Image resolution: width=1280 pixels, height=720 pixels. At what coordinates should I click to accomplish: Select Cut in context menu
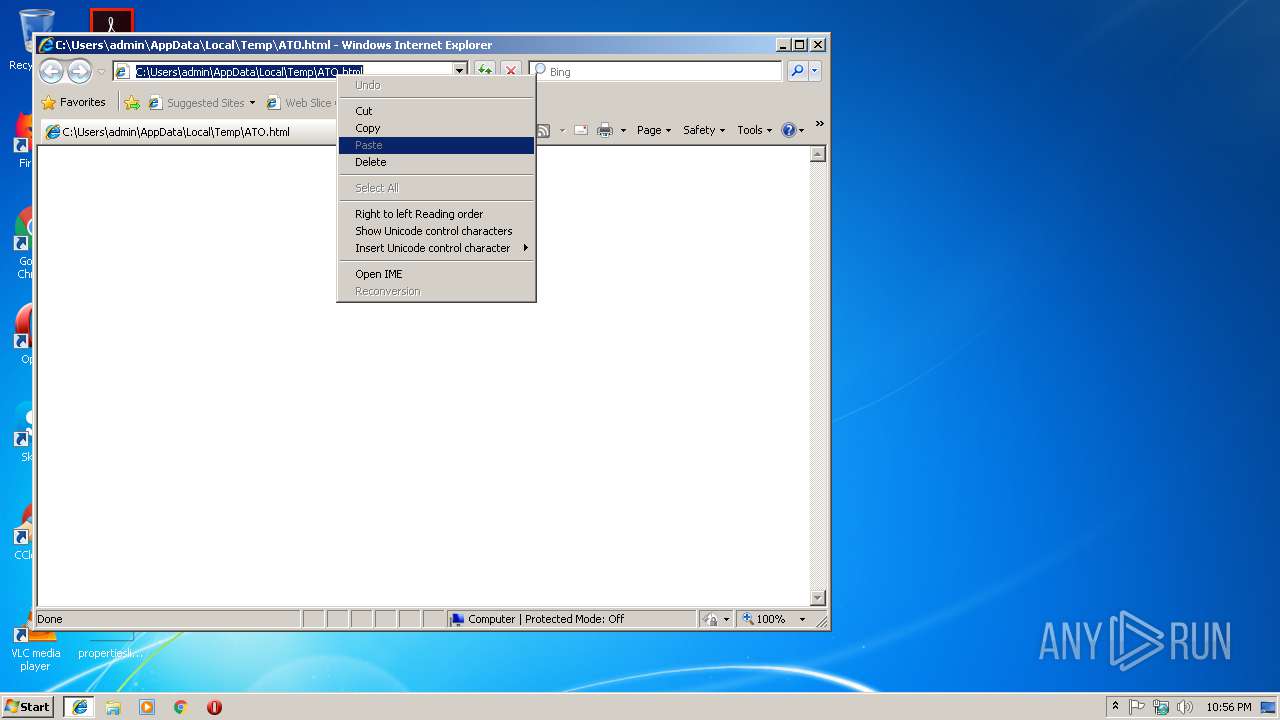[x=436, y=111]
